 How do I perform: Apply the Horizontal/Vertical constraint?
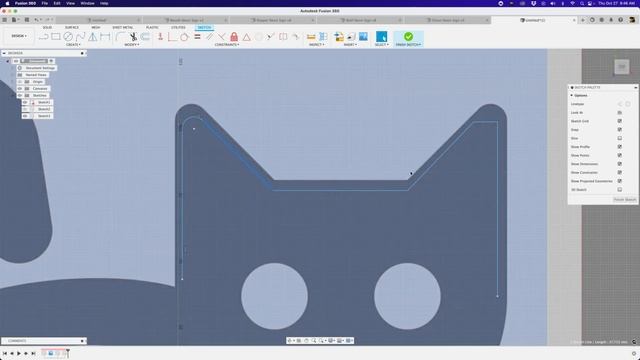pyautogui.click(x=160, y=37)
